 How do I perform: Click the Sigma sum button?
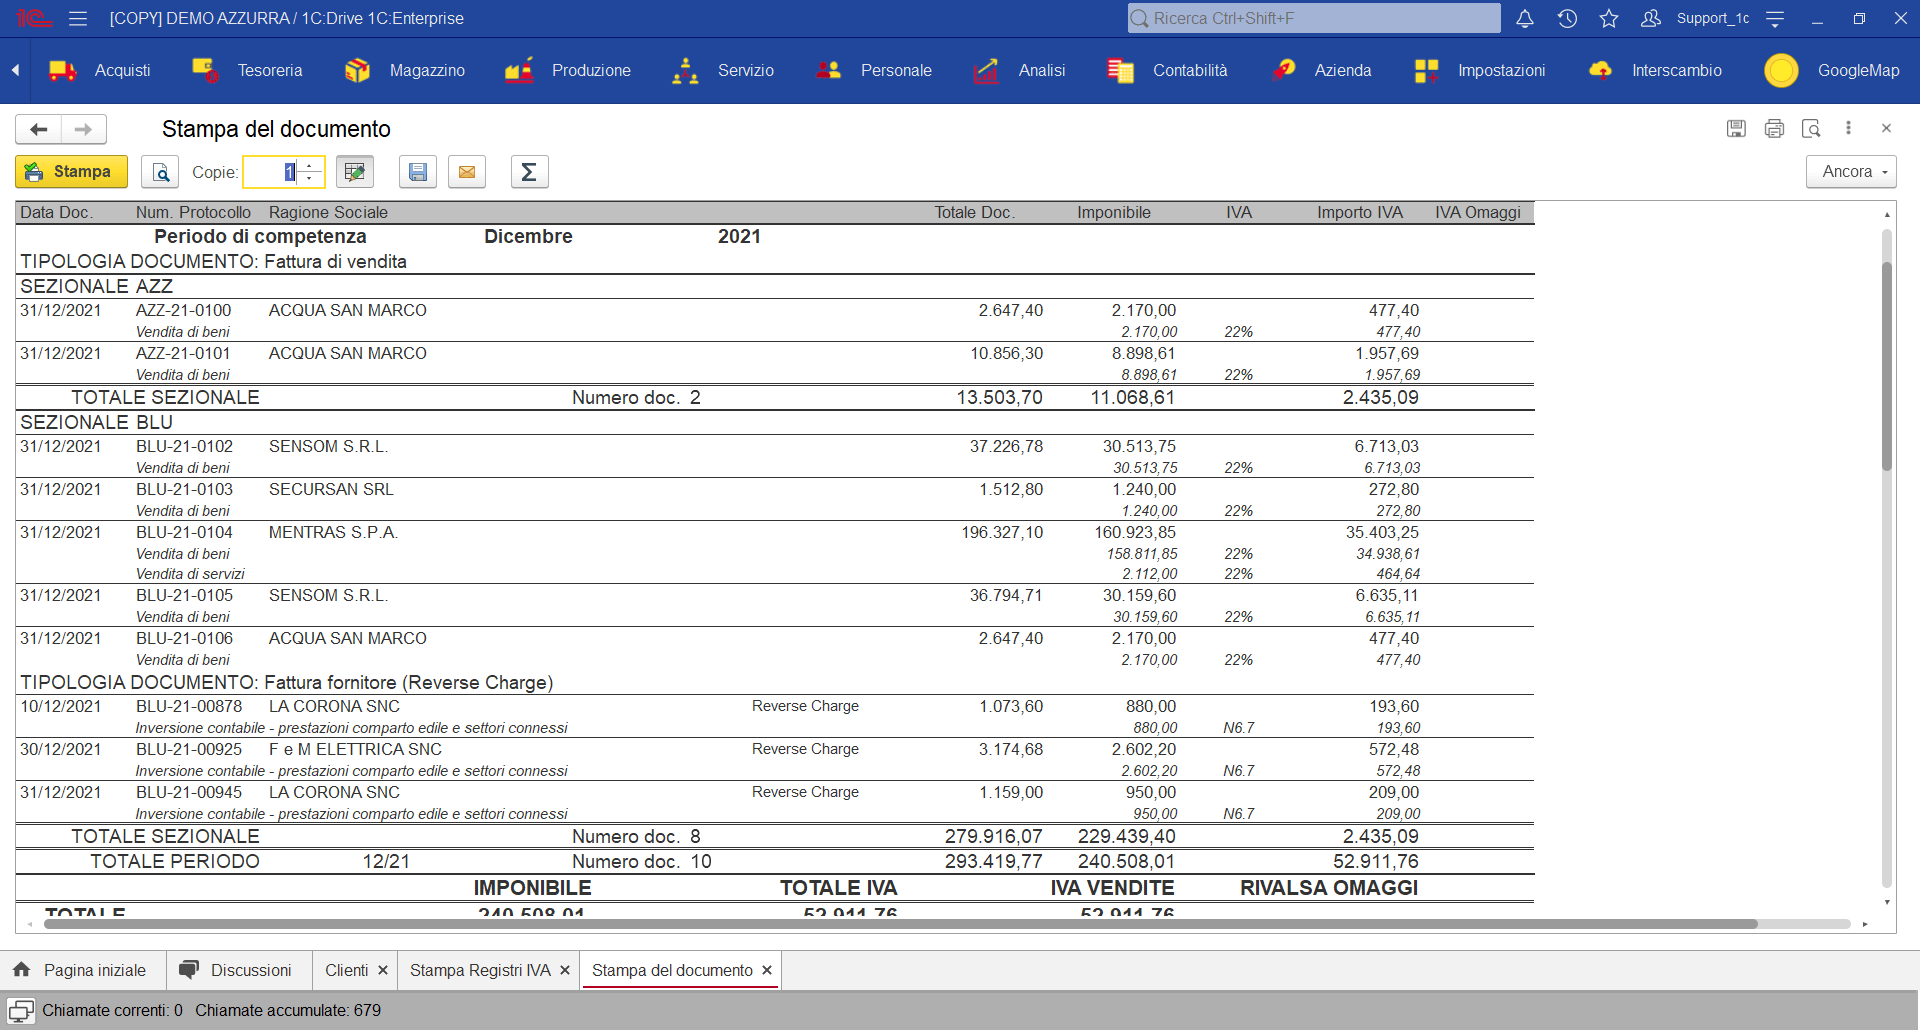(x=529, y=172)
